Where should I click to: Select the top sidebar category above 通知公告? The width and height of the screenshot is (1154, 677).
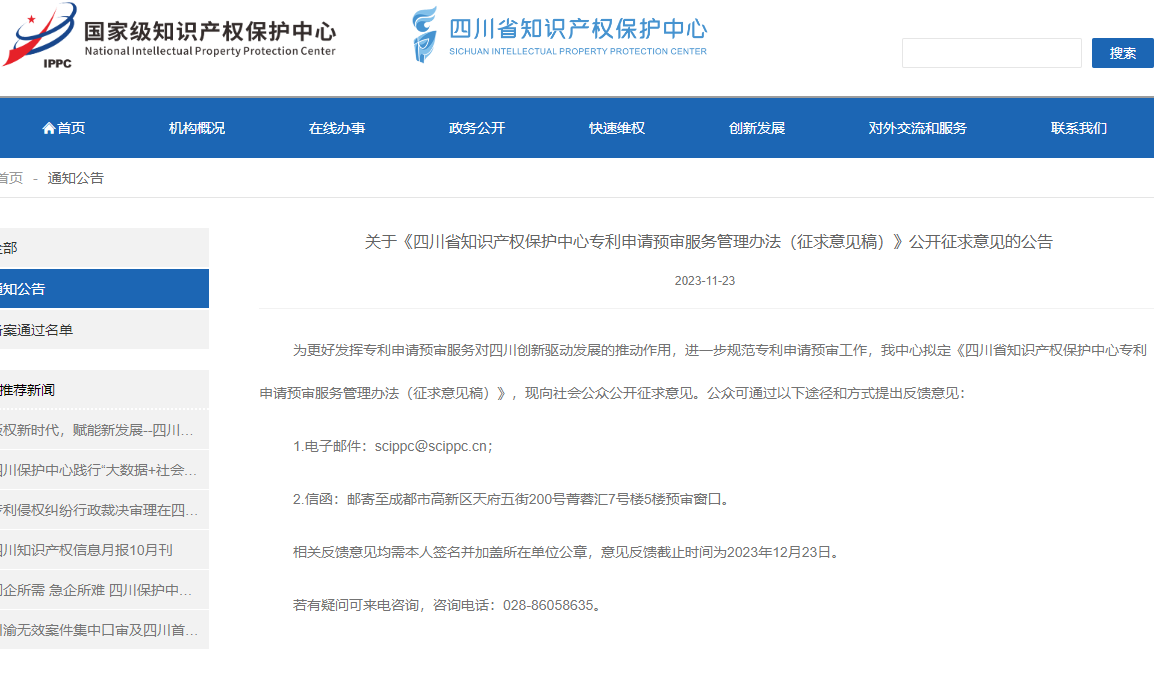pos(100,247)
